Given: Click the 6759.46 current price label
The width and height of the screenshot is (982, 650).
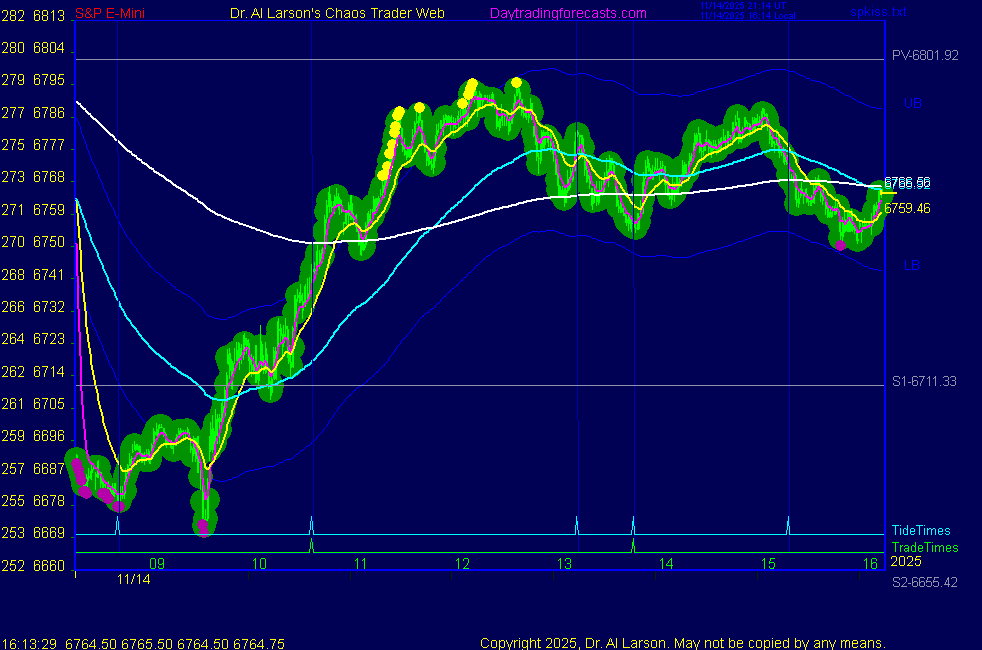Looking at the screenshot, I should point(907,209).
